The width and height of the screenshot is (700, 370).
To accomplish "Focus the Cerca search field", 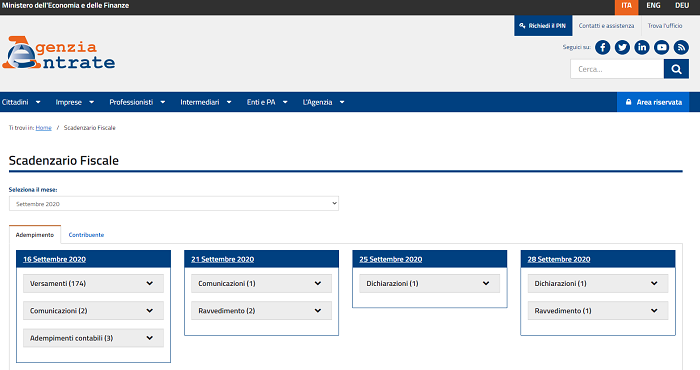I will pos(617,69).
